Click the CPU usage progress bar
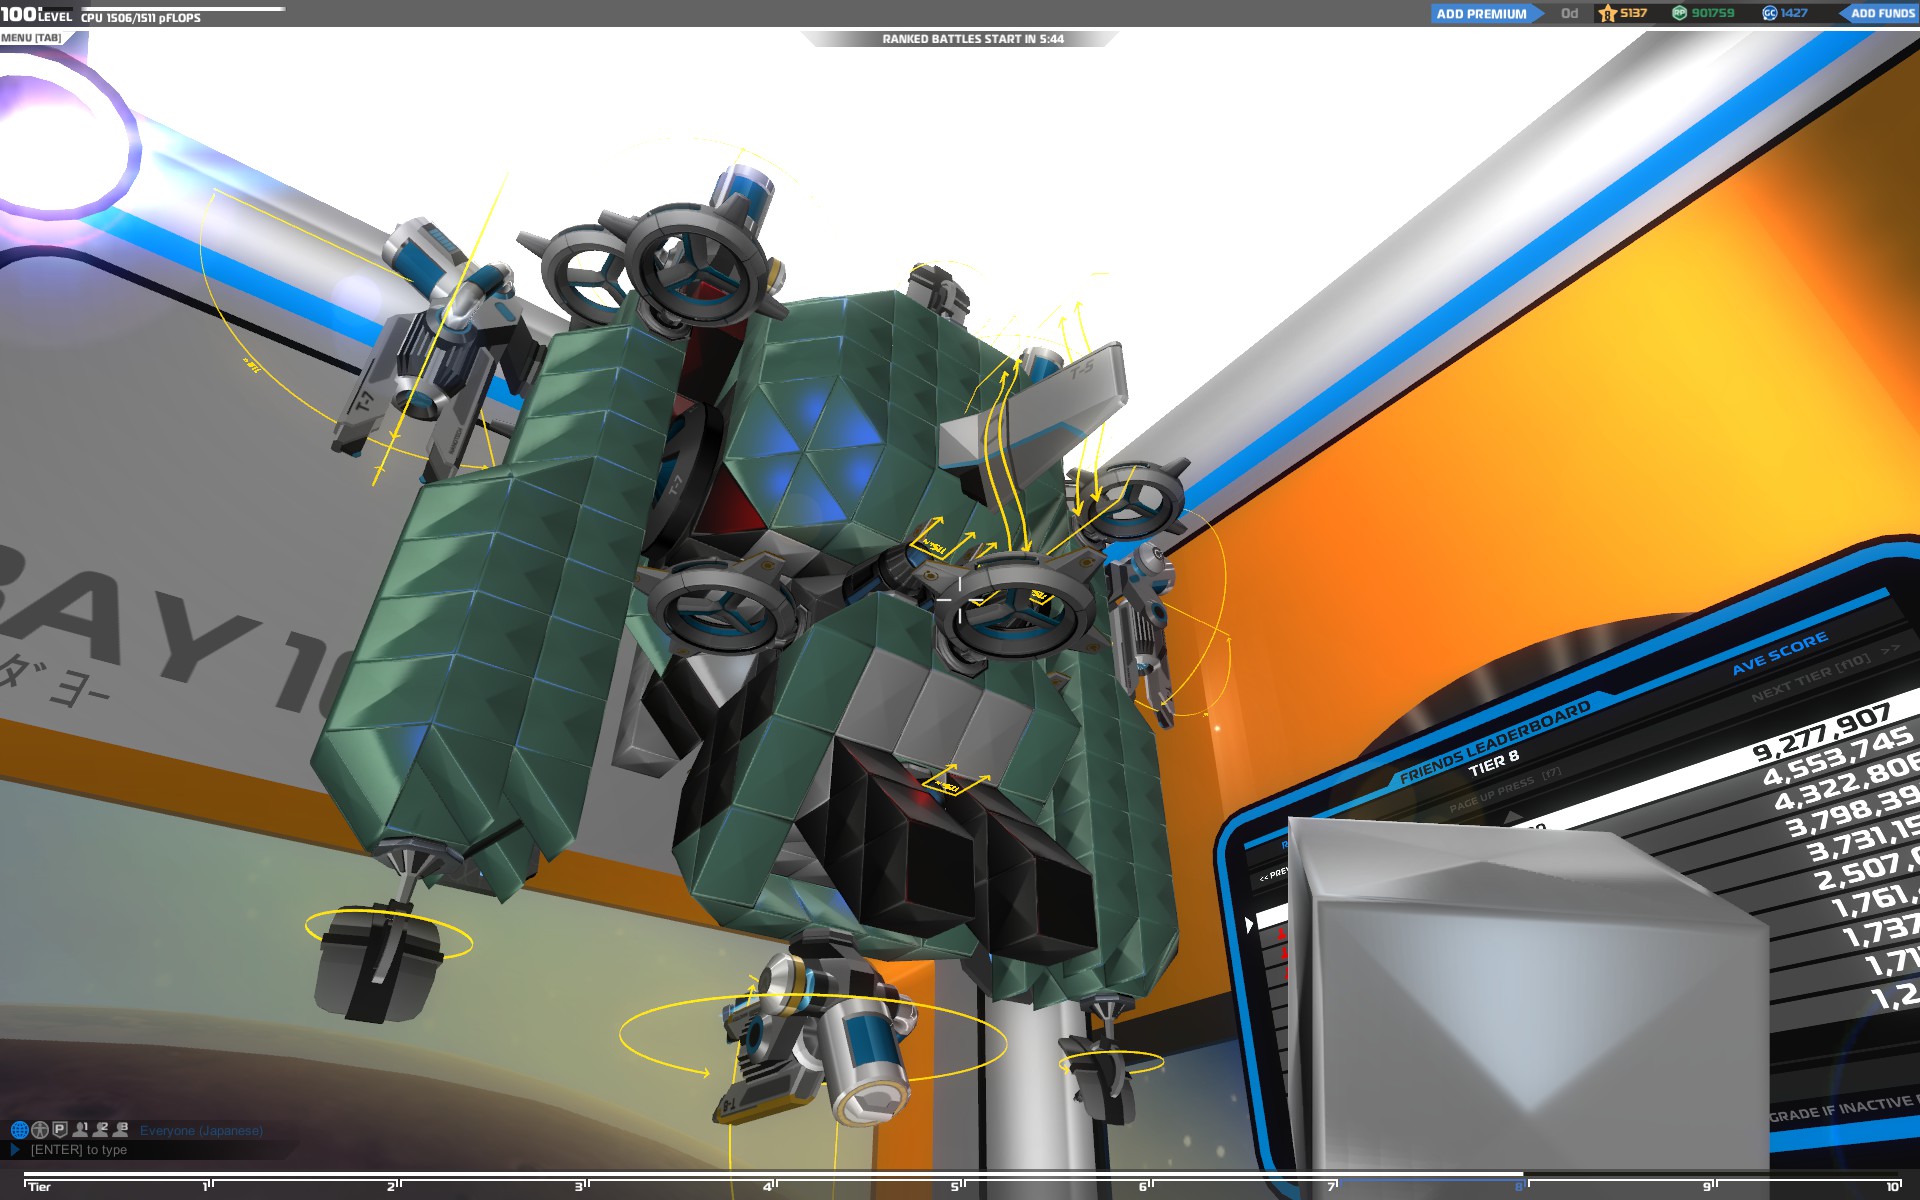 click(x=182, y=9)
